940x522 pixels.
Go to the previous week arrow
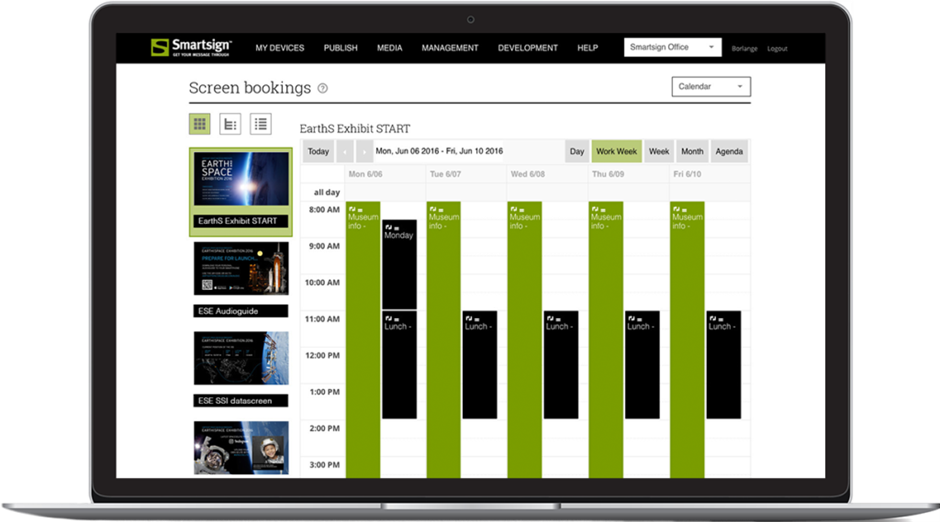pos(345,152)
